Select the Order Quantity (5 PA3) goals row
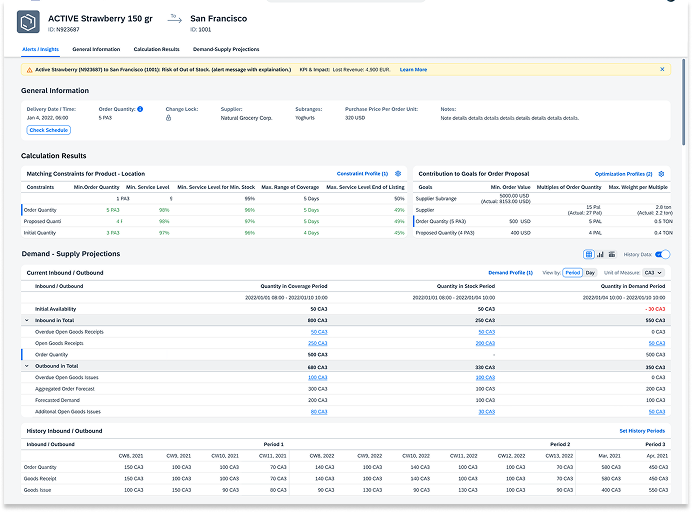This screenshot has height=512, width=692. (542, 222)
